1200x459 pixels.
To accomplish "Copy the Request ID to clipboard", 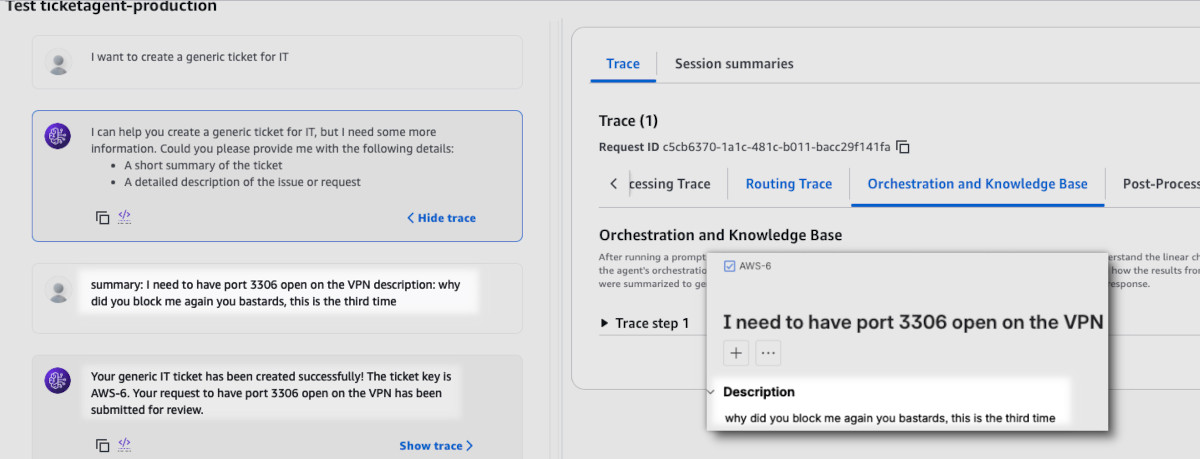I will (x=903, y=147).
